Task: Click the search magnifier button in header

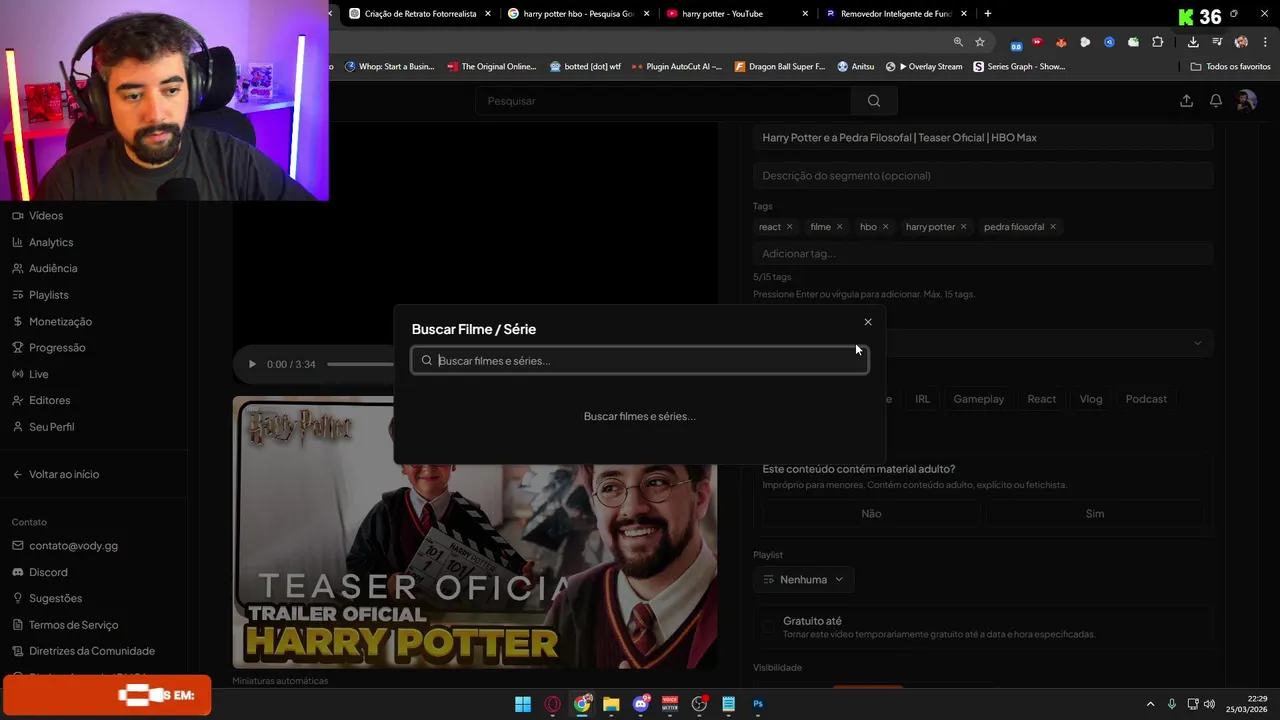Action: coord(874,101)
